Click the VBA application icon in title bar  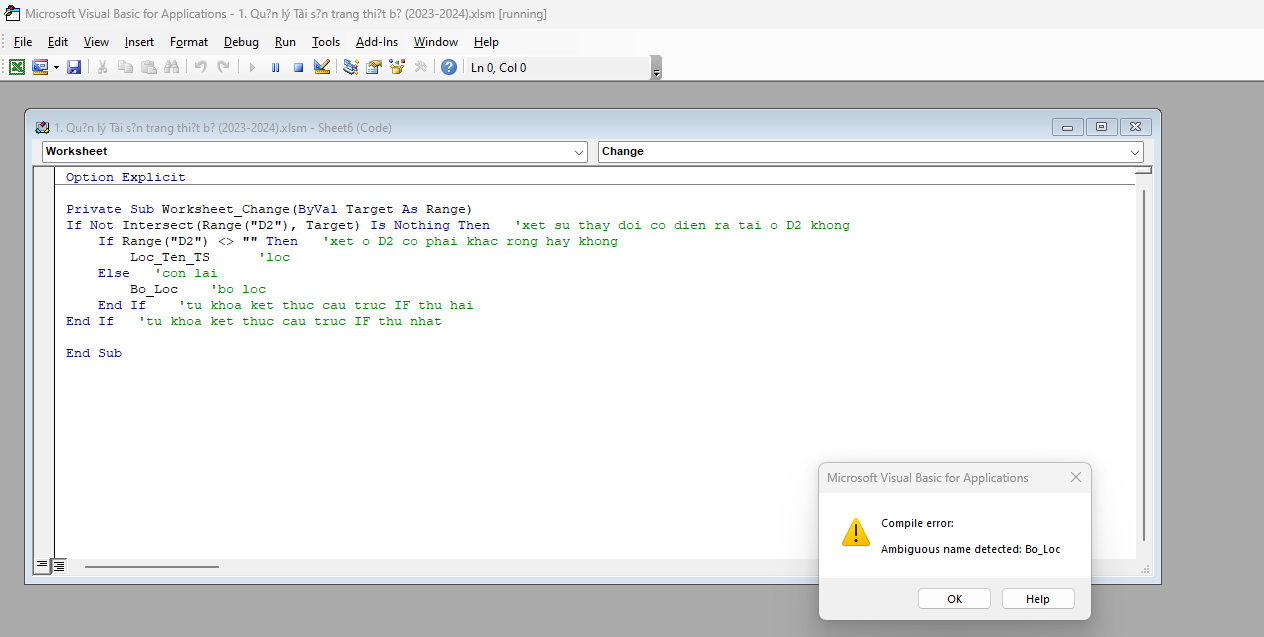[x=12, y=14]
